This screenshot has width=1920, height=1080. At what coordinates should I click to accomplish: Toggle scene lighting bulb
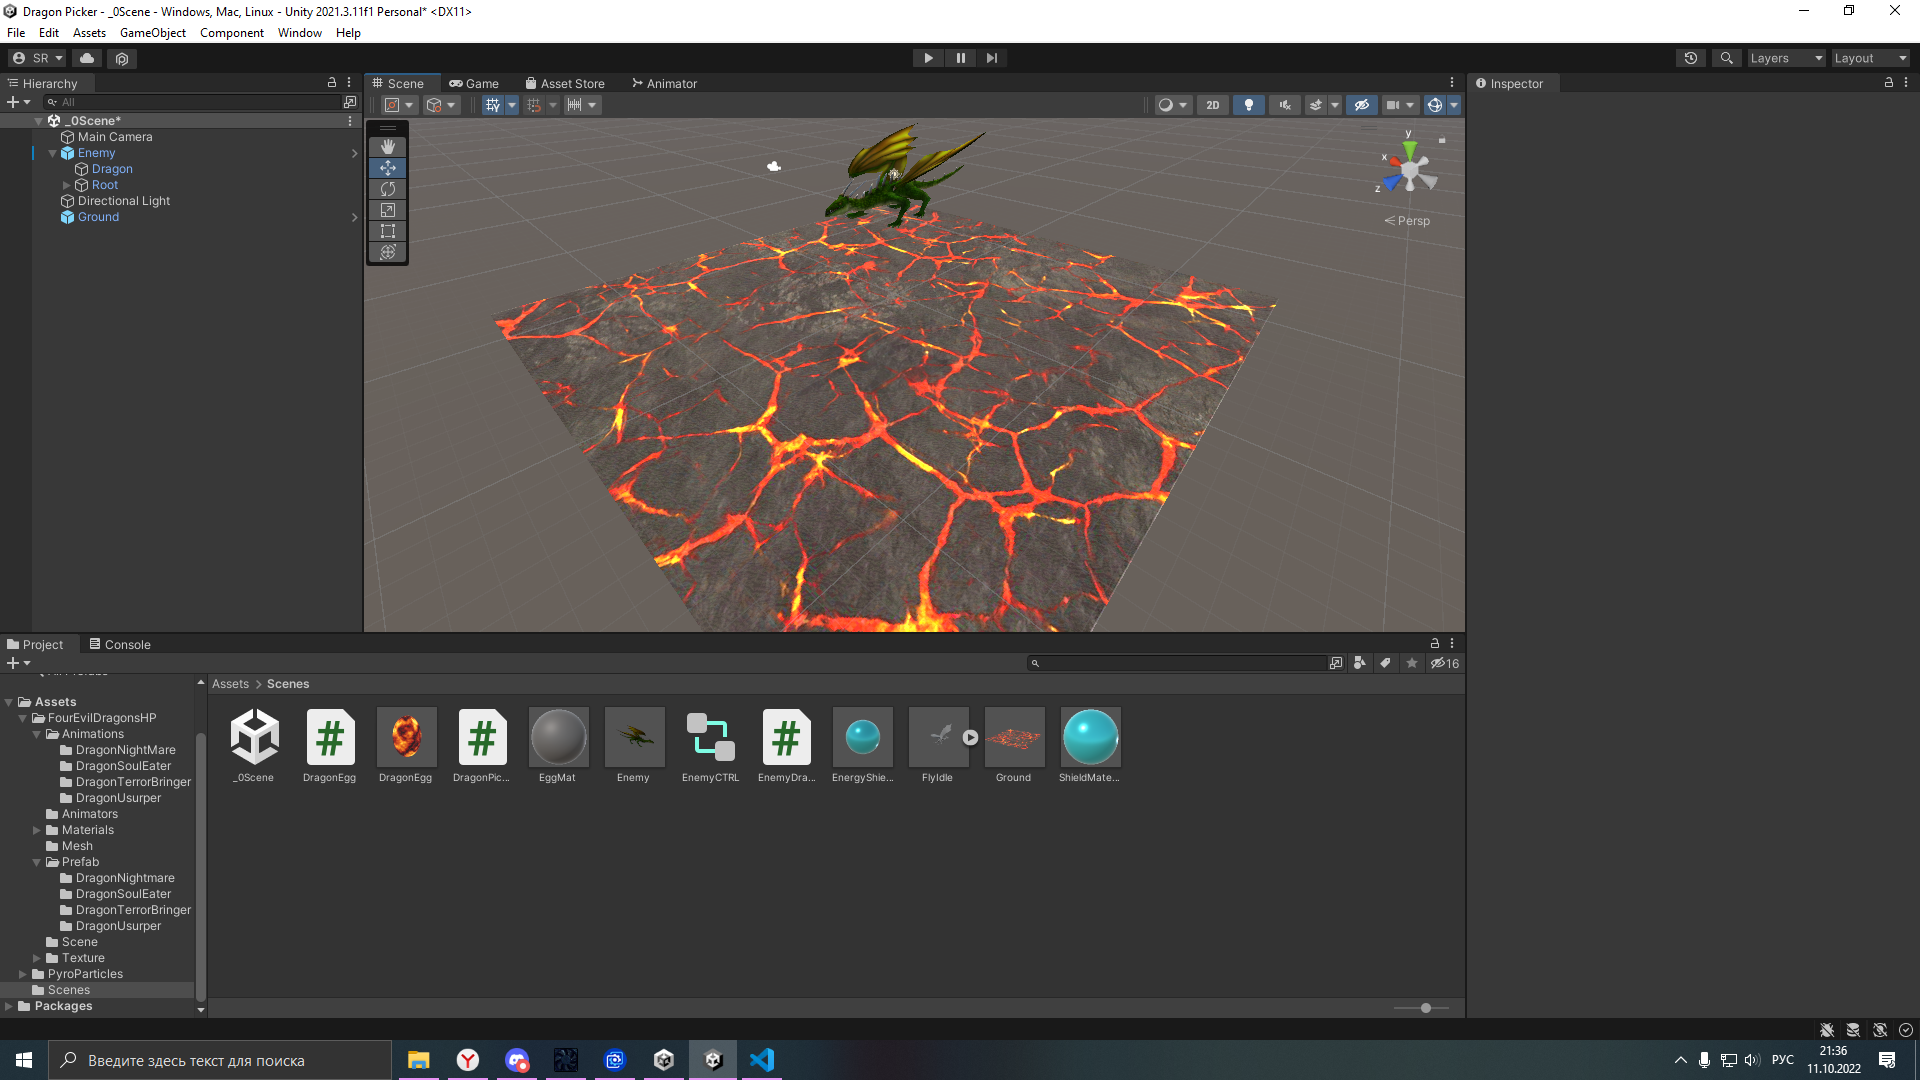tap(1248, 105)
